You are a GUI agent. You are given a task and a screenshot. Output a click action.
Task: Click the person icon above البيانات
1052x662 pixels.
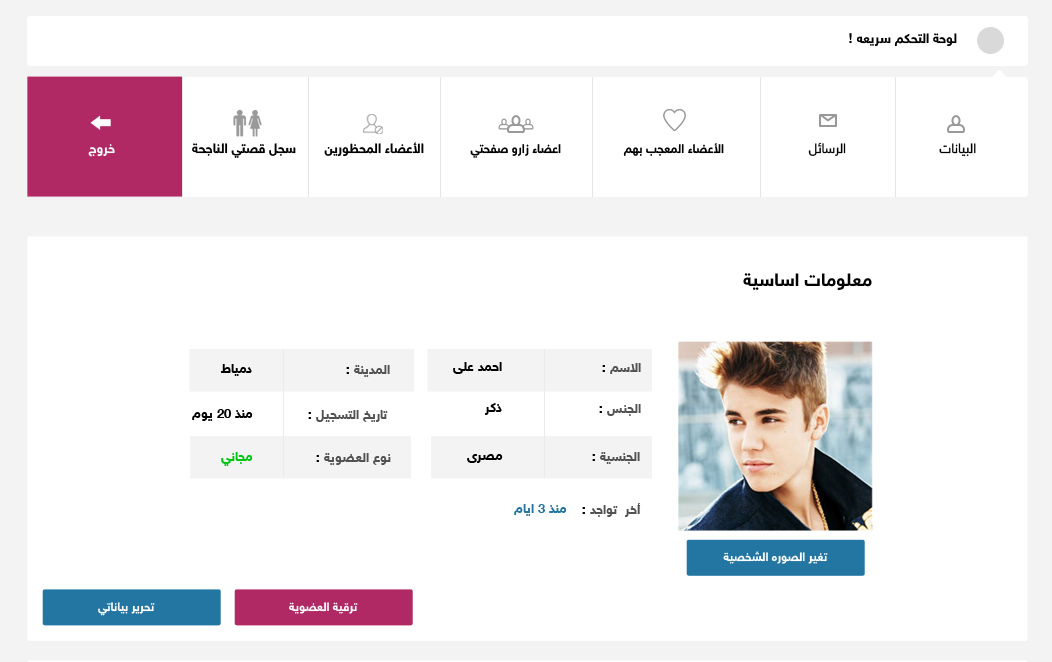(x=956, y=124)
